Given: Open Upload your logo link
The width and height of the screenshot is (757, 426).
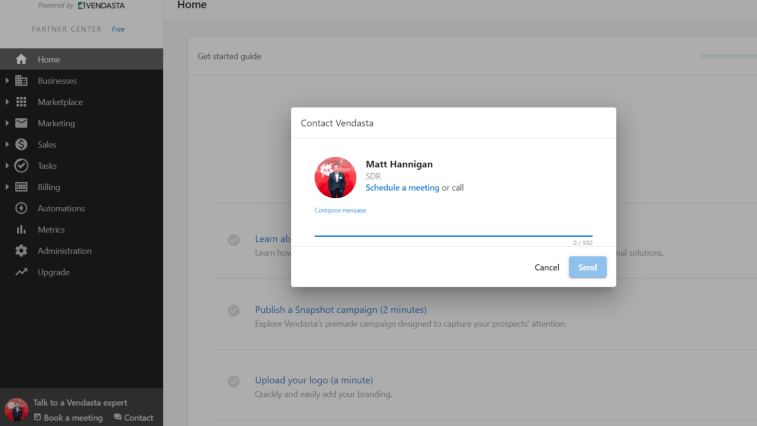Looking at the screenshot, I should [314, 380].
